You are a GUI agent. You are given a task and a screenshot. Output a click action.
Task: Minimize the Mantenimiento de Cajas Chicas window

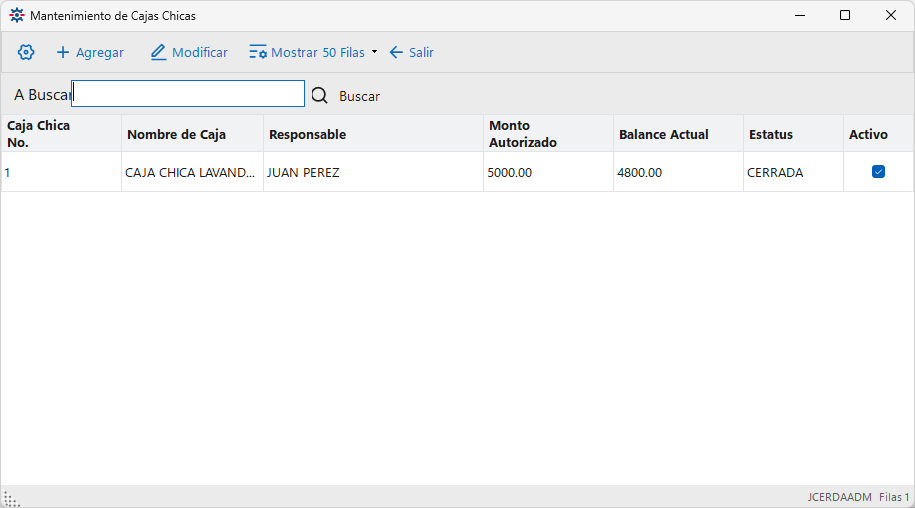(x=800, y=16)
